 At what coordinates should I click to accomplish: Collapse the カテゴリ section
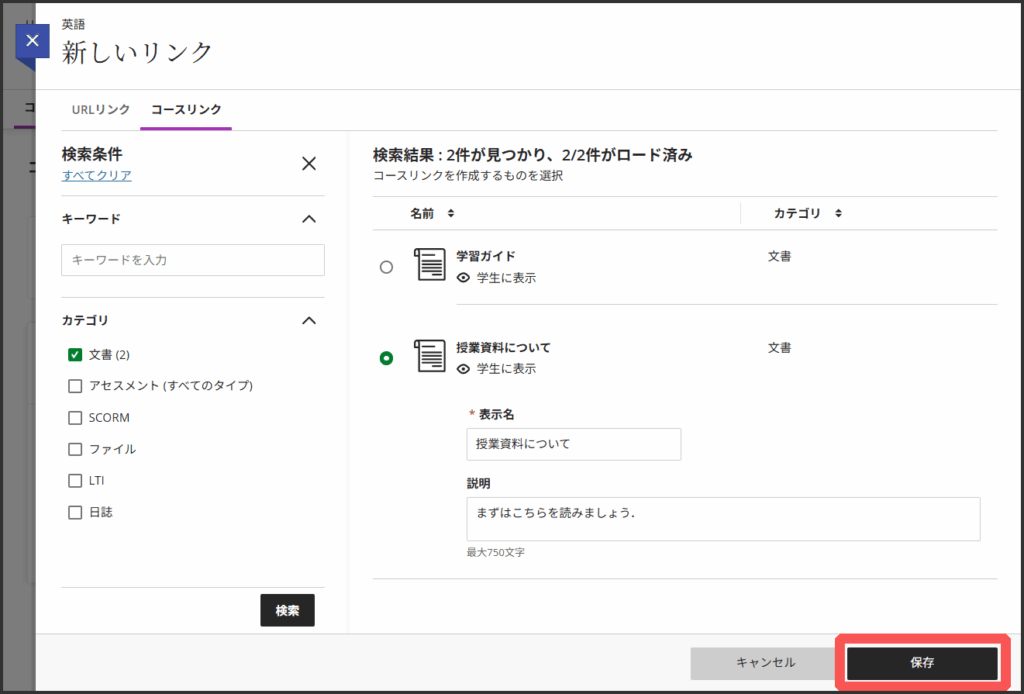[309, 321]
